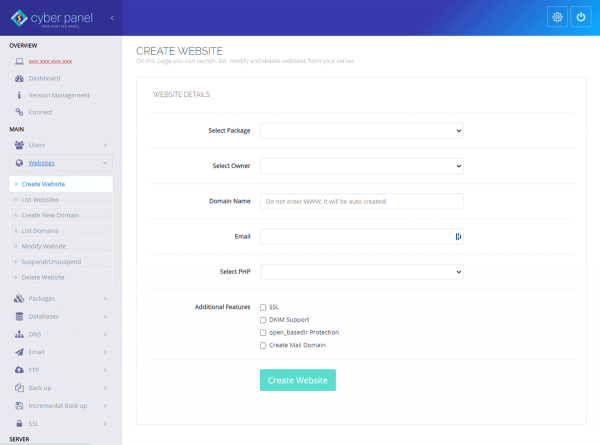This screenshot has width=600, height=445.
Task: Expand the Email submenu arrow
Action: [105, 352]
